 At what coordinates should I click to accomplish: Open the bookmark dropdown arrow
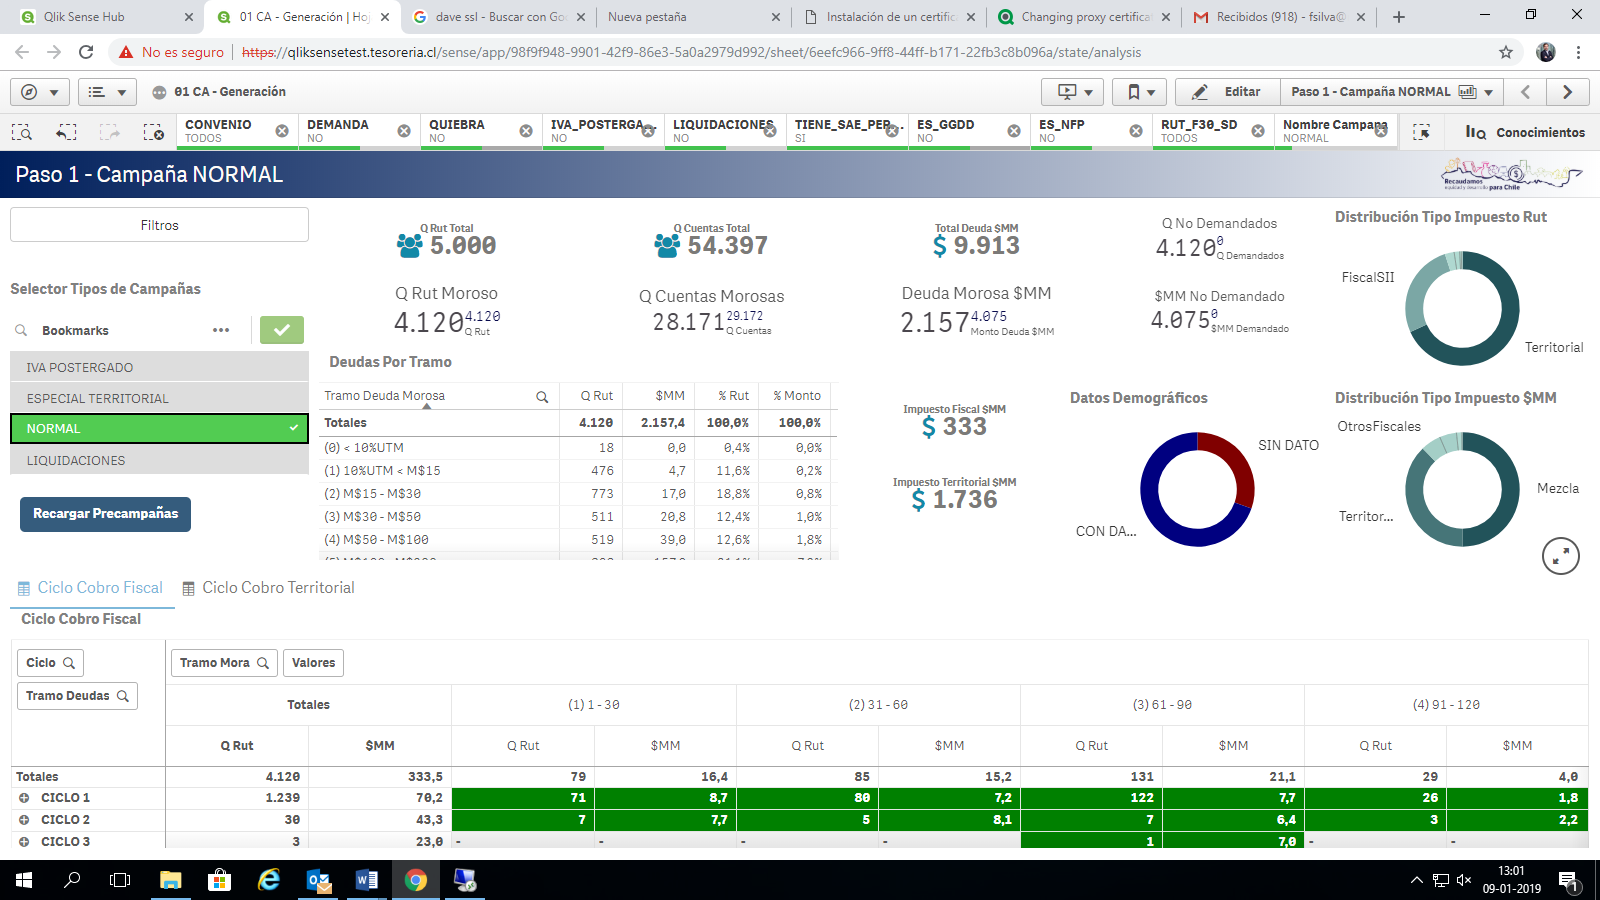click(1153, 91)
